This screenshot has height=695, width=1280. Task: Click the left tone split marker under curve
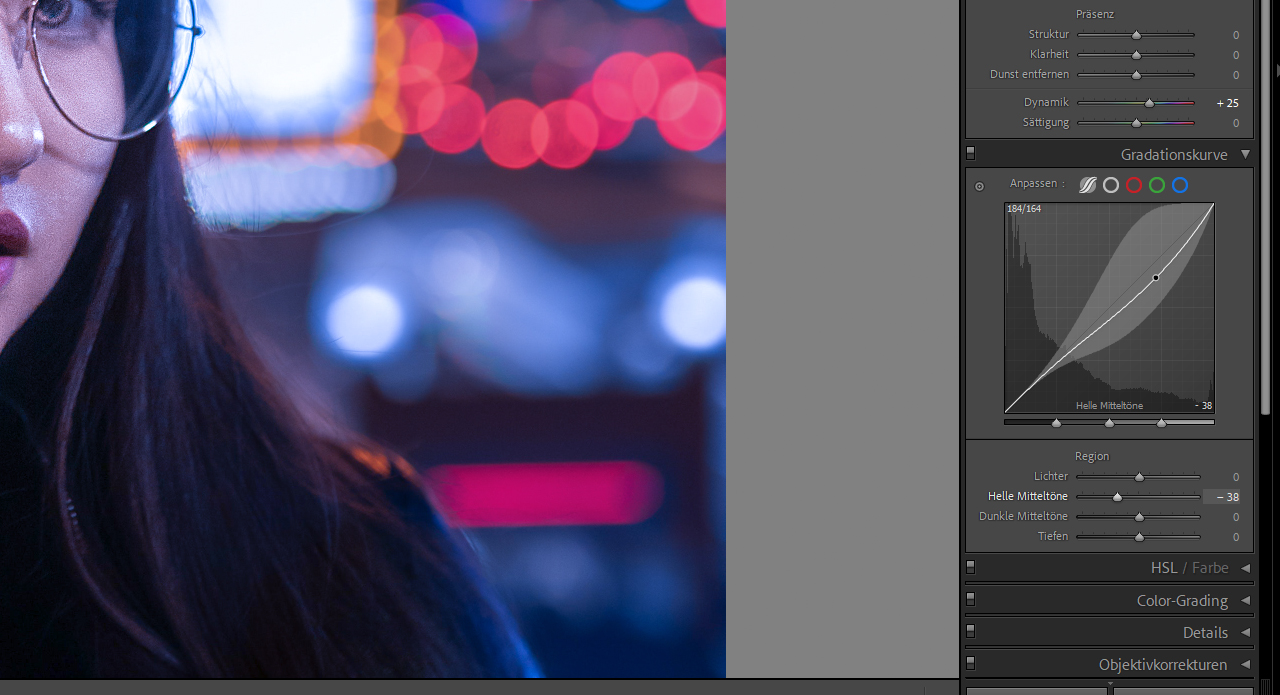click(1056, 423)
